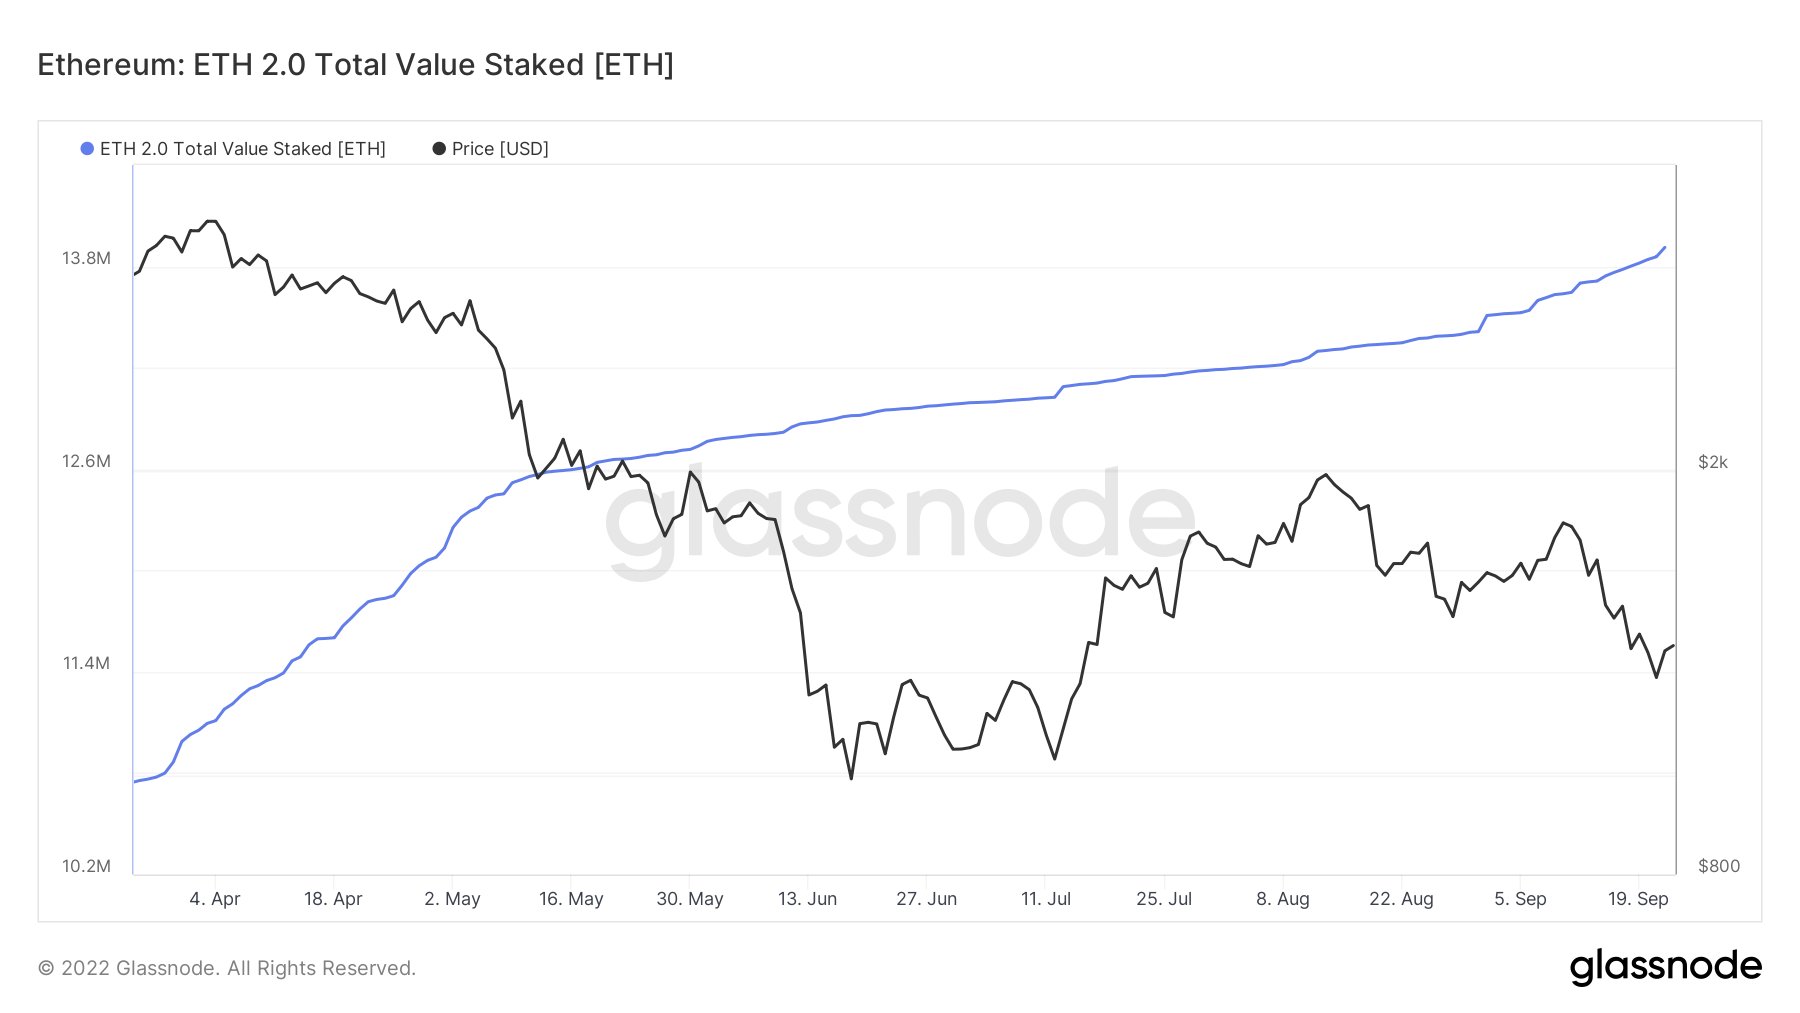
Task: Click the Glassnode copyright notice
Action: (227, 968)
